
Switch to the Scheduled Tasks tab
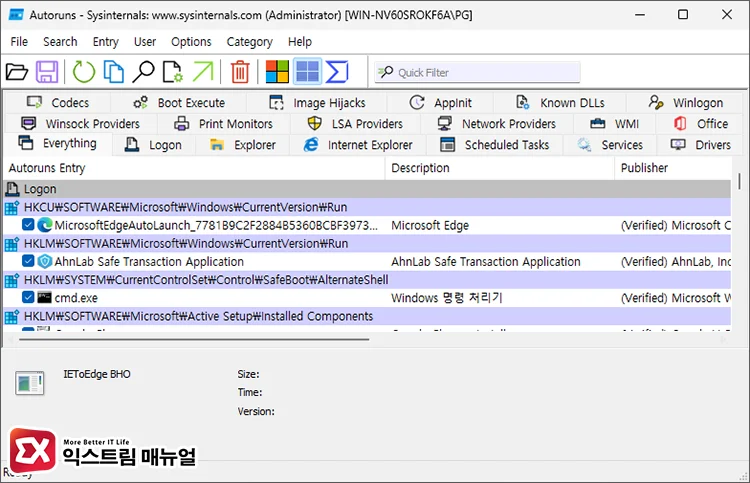coord(495,145)
